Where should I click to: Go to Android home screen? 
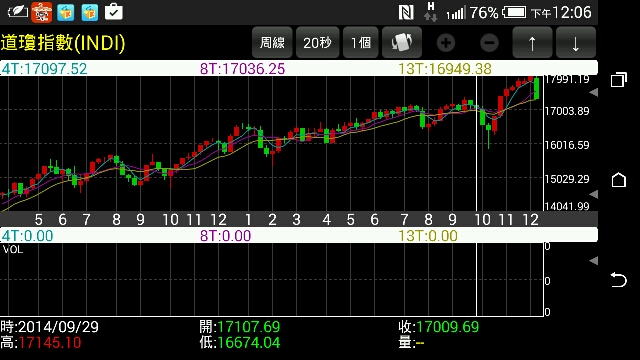point(619,180)
